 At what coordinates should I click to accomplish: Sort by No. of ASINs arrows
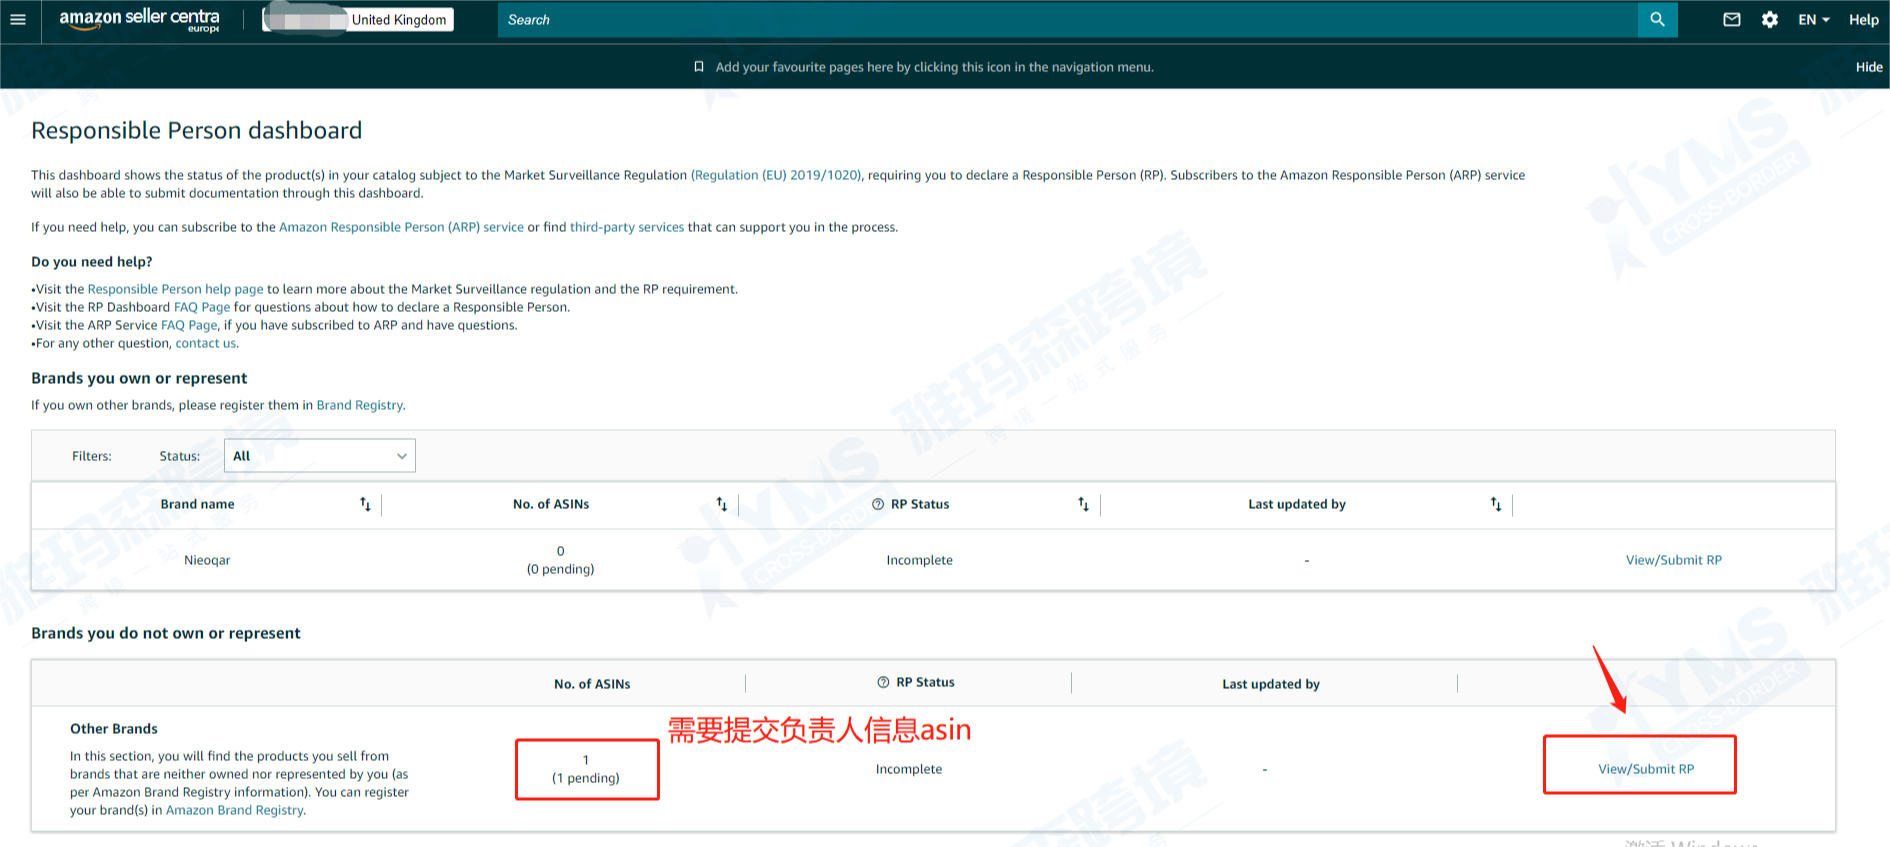pos(722,504)
